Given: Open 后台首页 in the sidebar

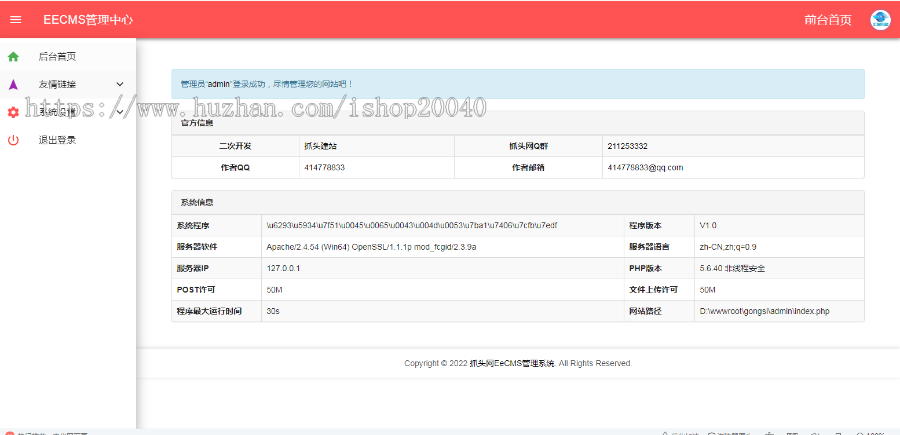Looking at the screenshot, I should click(x=57, y=56).
